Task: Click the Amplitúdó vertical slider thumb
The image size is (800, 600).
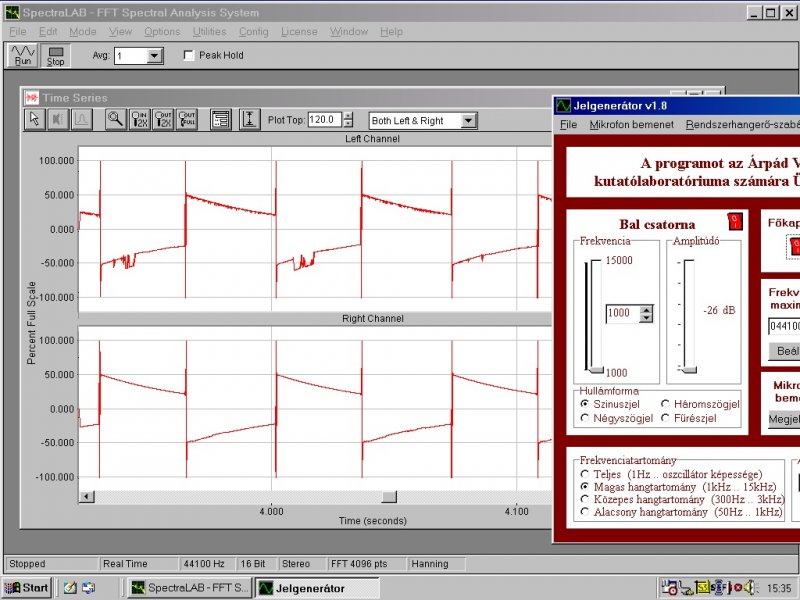Action: point(687,369)
